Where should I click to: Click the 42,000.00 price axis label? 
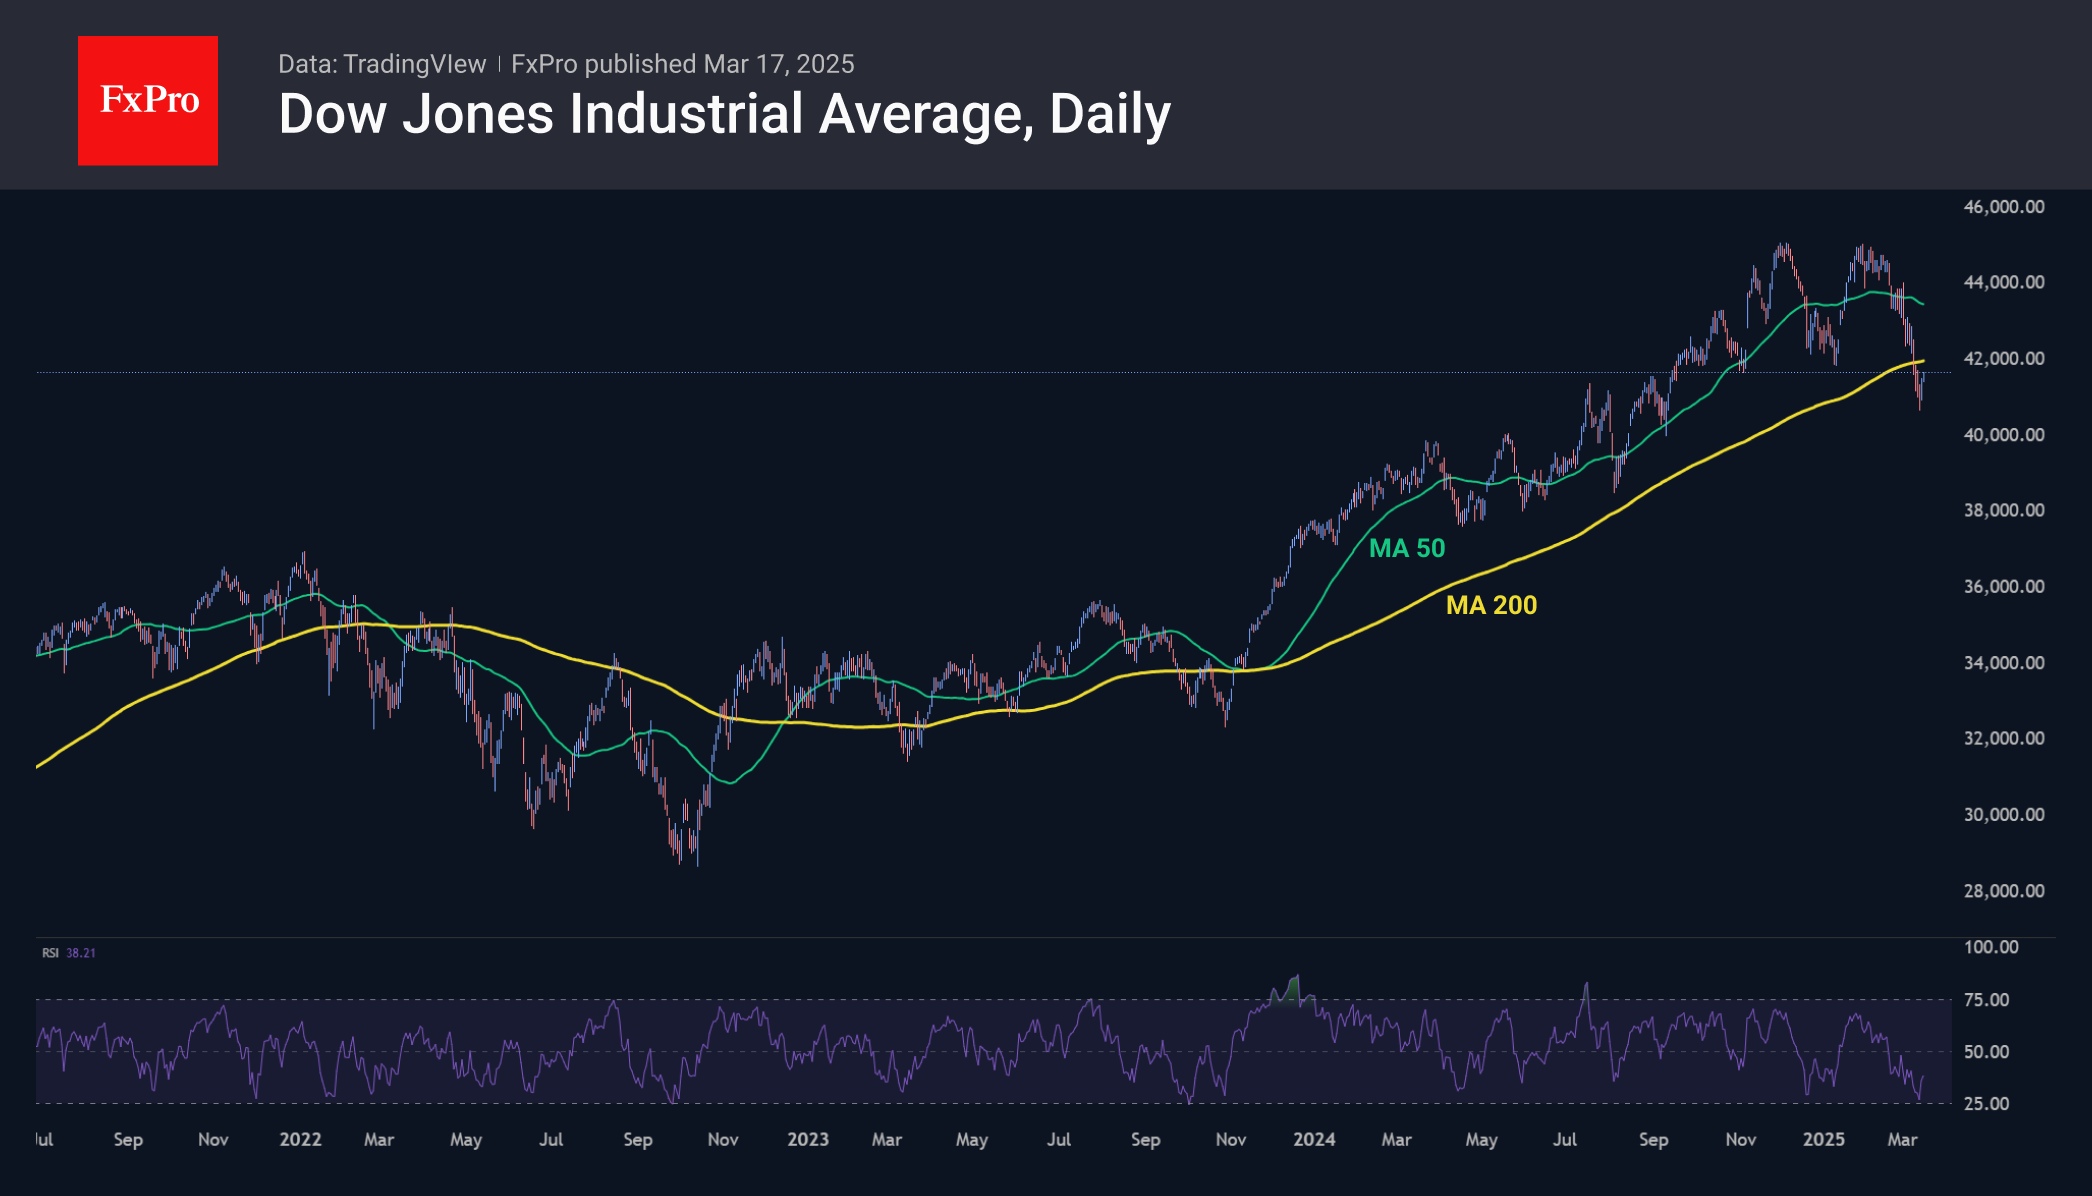(x=2004, y=358)
